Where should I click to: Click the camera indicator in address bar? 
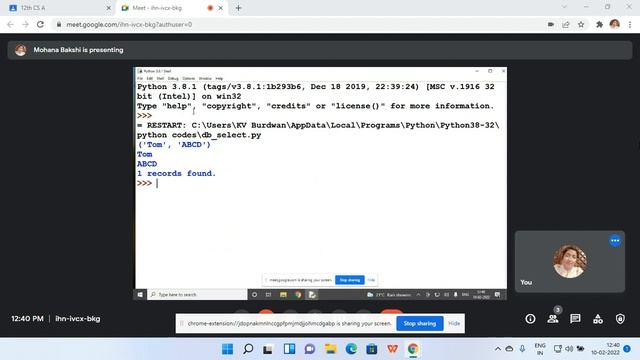point(551,24)
